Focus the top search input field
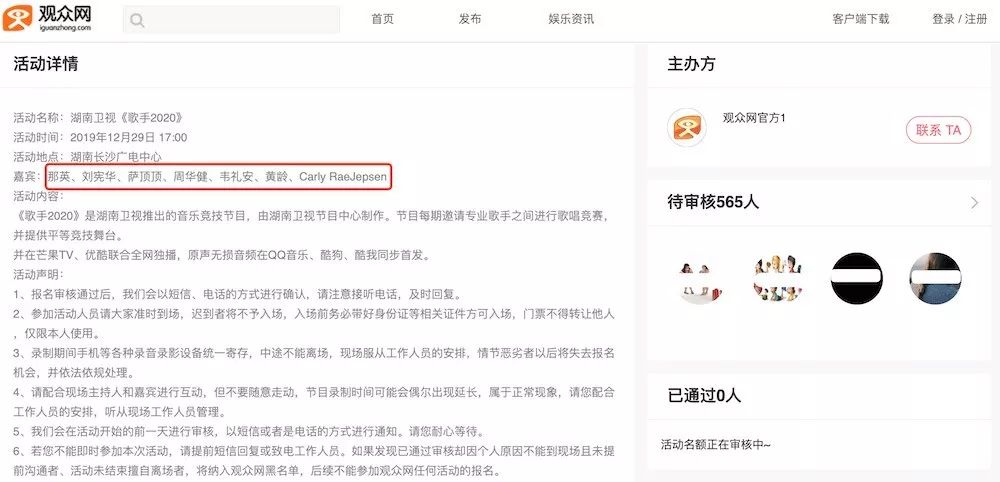 click(231, 20)
